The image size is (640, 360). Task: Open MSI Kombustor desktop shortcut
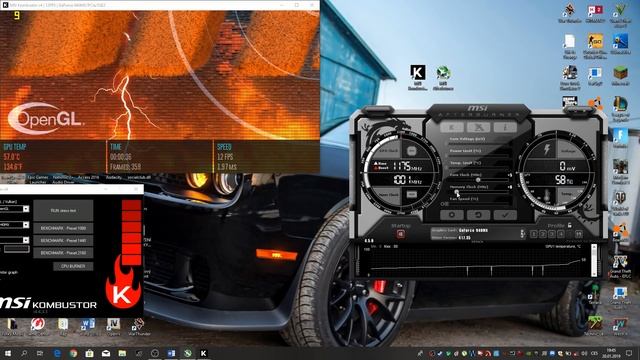[418, 77]
